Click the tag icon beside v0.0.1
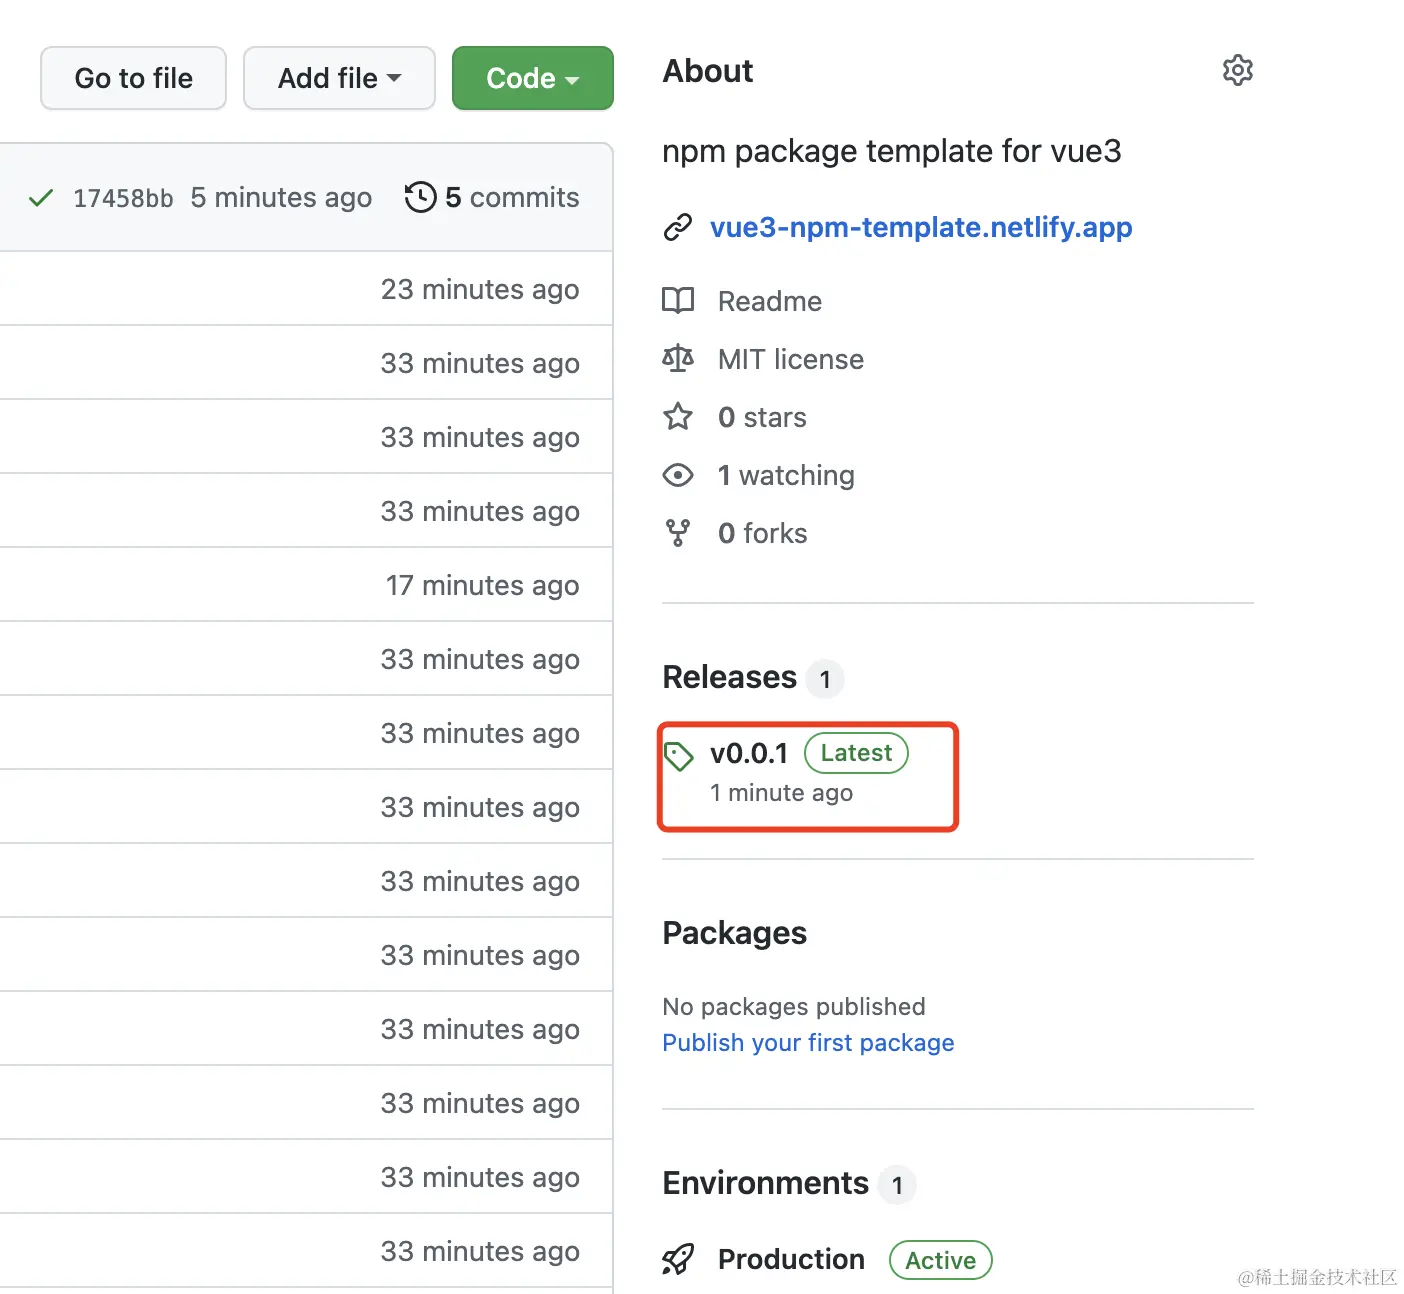This screenshot has width=1404, height=1294. point(679,757)
